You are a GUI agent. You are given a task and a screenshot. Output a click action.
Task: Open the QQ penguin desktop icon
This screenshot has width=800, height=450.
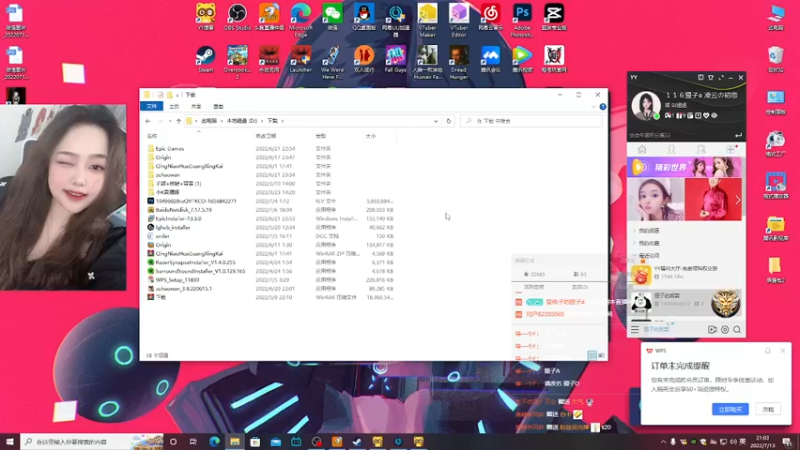point(364,17)
